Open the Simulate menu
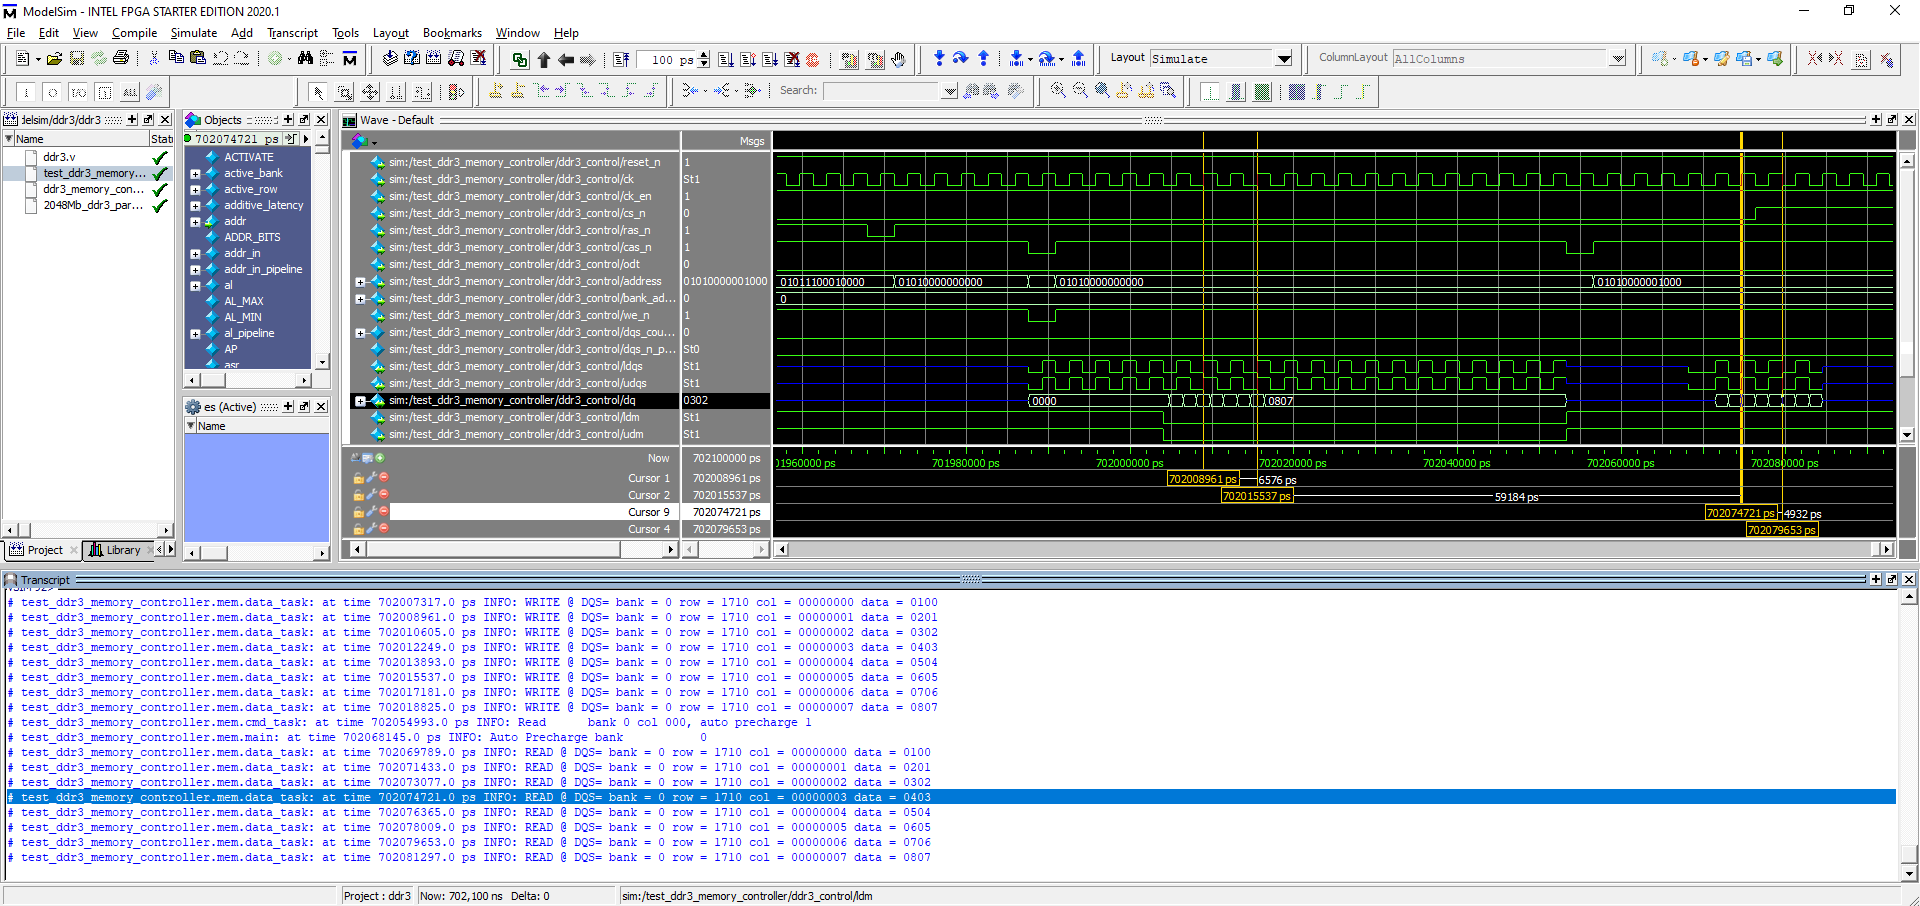Image resolution: width=1920 pixels, height=906 pixels. [x=193, y=33]
